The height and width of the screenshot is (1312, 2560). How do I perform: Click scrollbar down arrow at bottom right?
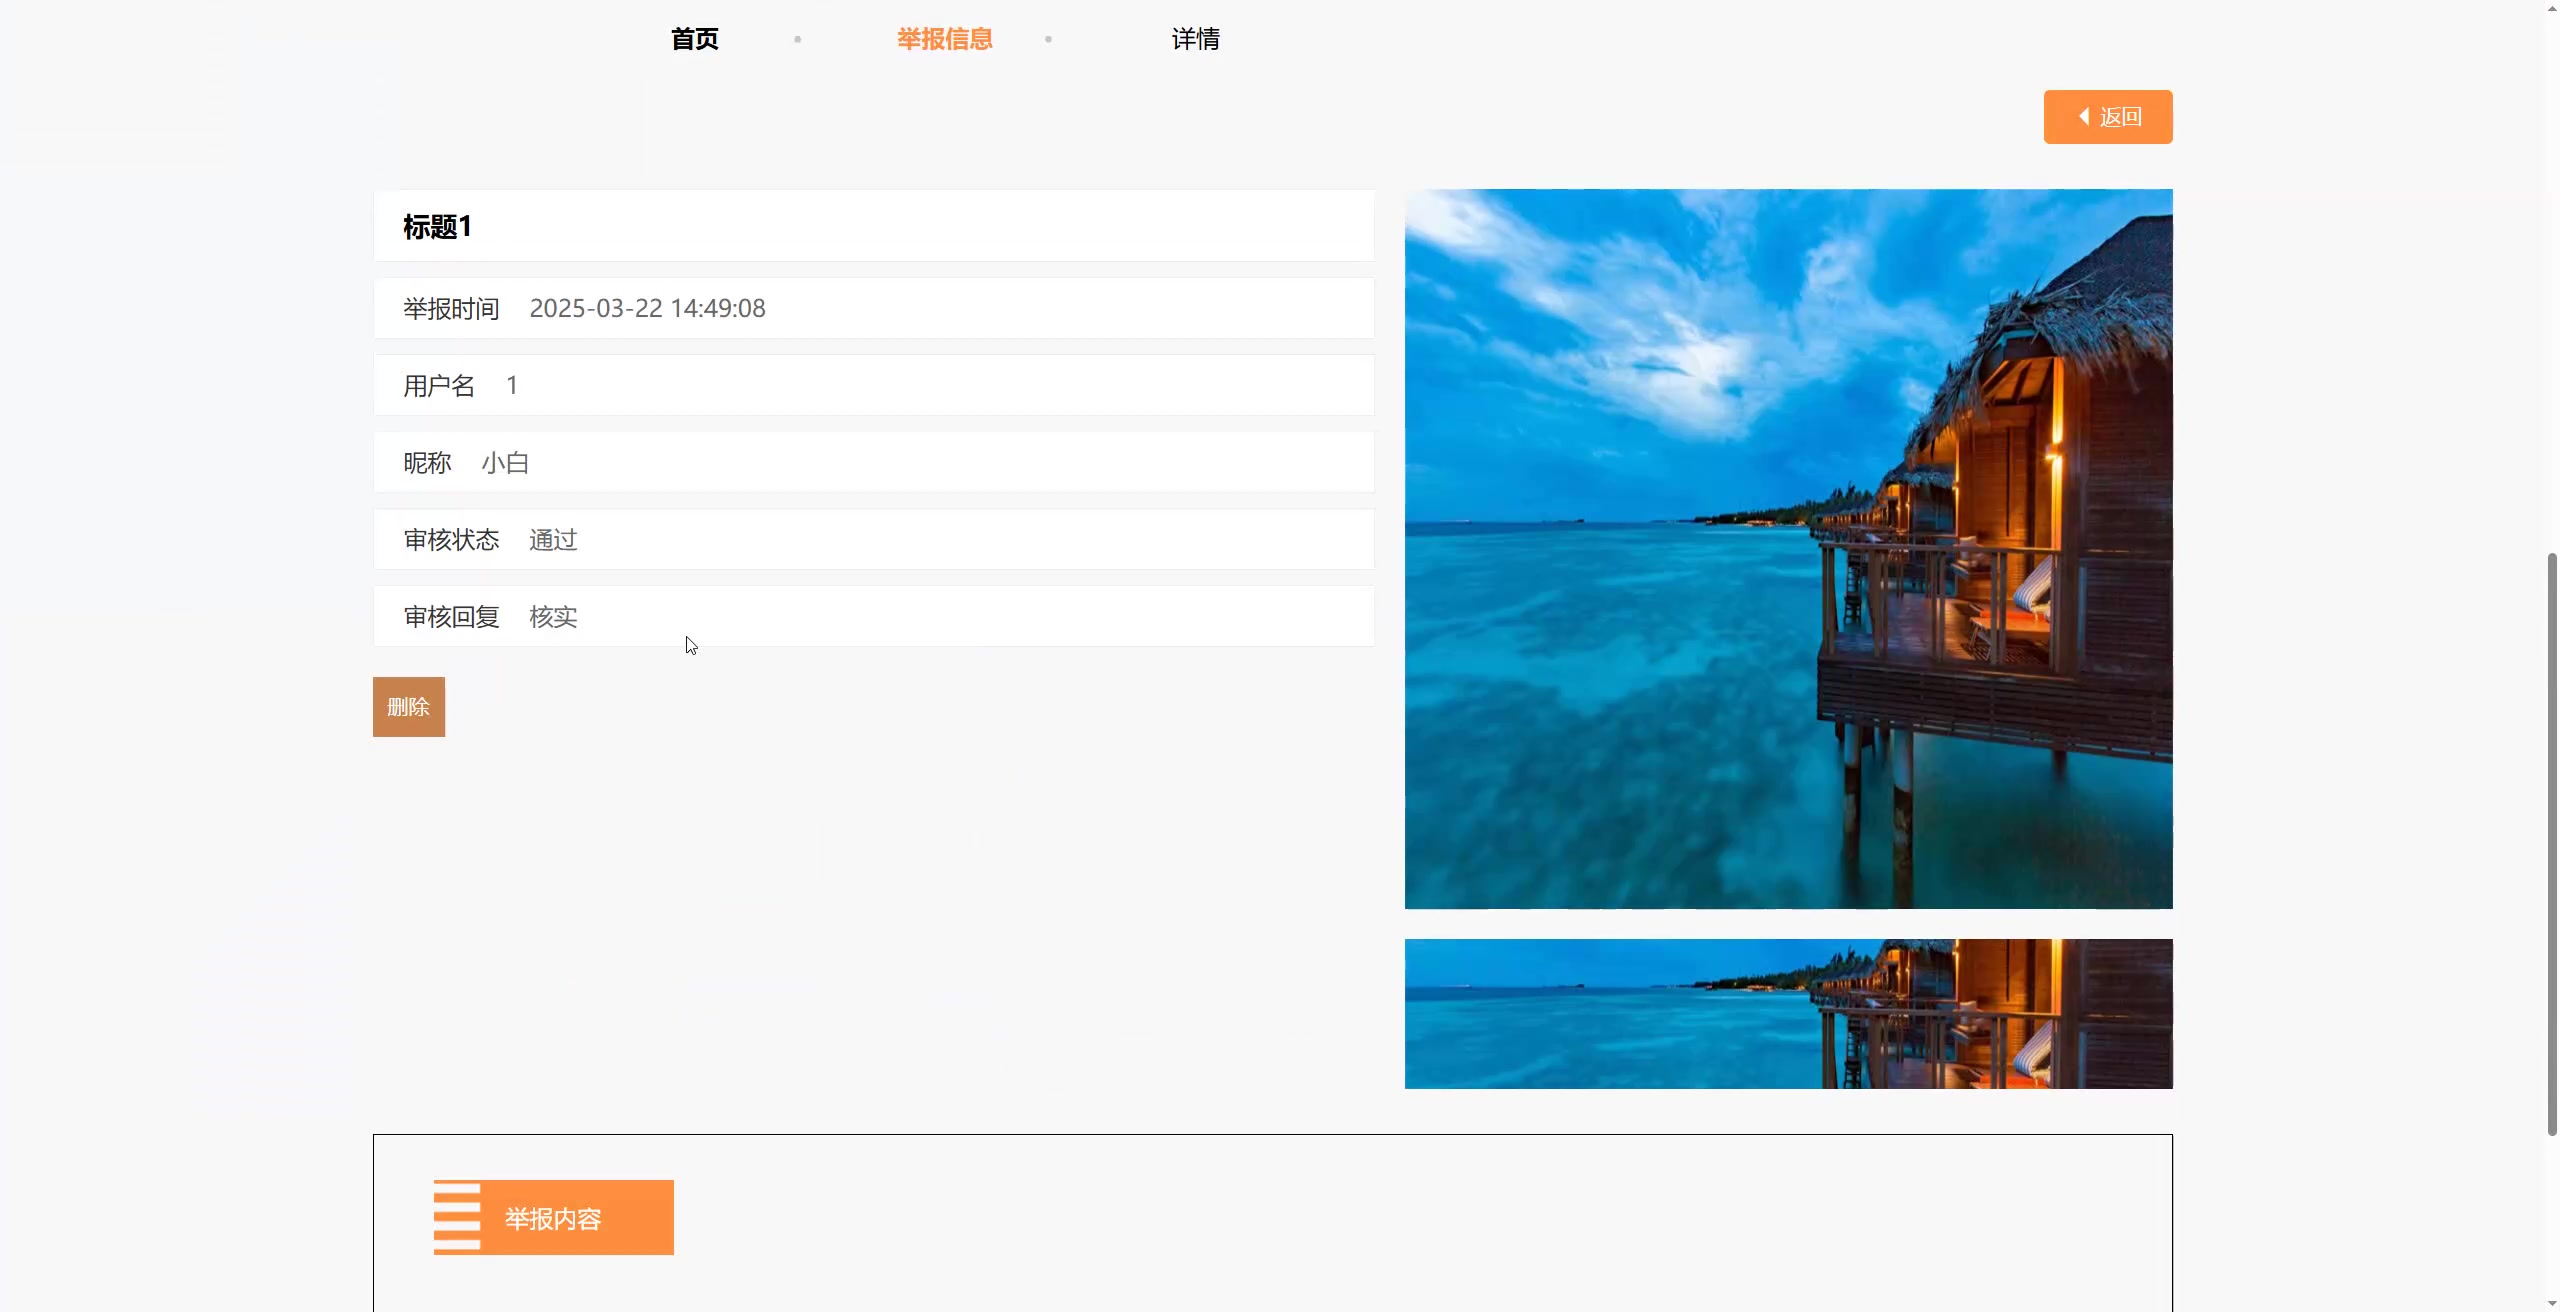coord(2551,1304)
